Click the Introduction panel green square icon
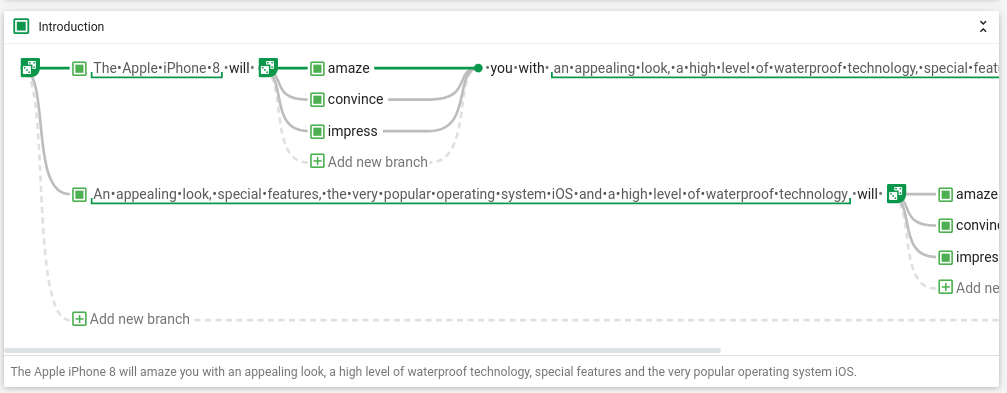Viewport: 1007px width, 393px height. tap(22, 26)
